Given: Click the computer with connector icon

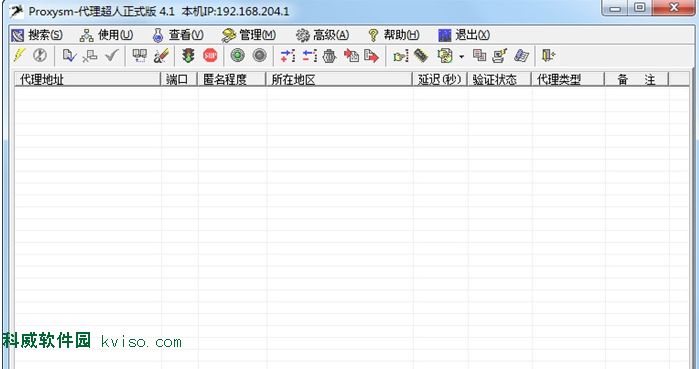Looking at the screenshot, I should (x=500, y=56).
